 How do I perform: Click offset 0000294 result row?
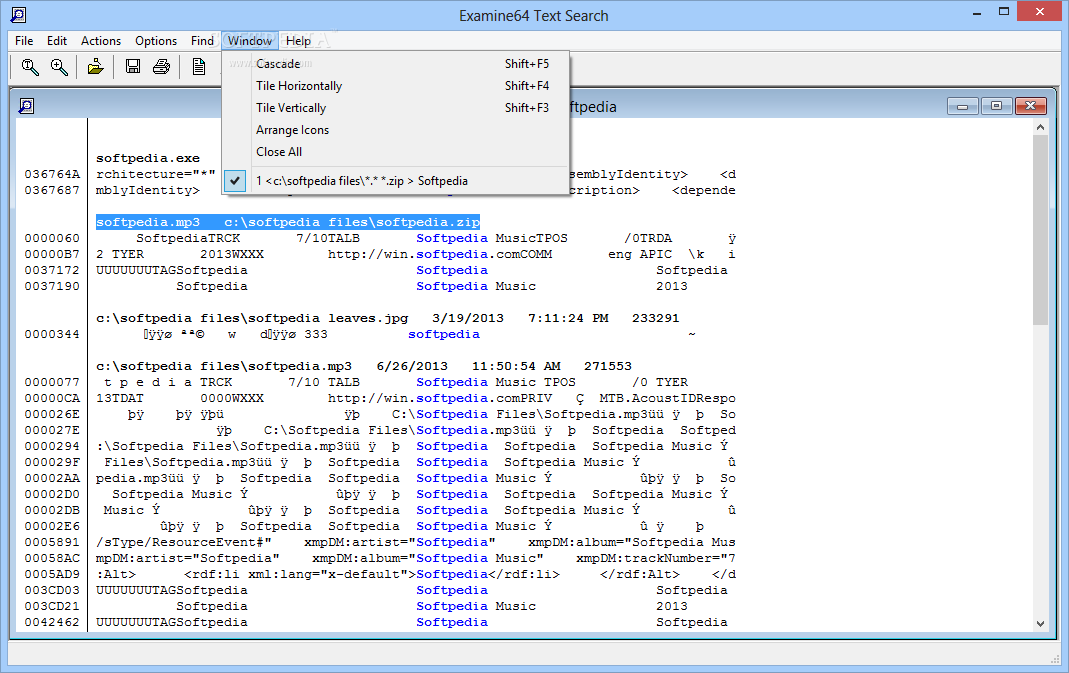pyautogui.click(x=52, y=447)
